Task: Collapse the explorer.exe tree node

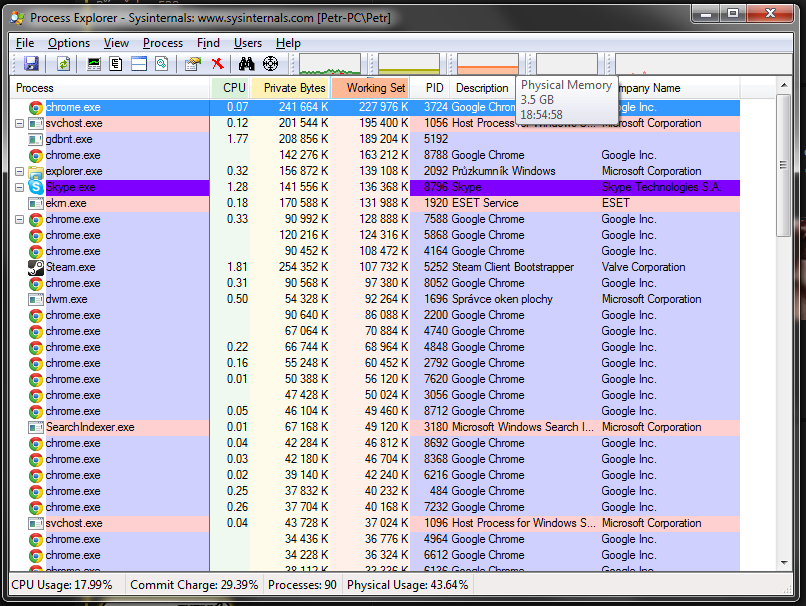Action: click(x=19, y=171)
